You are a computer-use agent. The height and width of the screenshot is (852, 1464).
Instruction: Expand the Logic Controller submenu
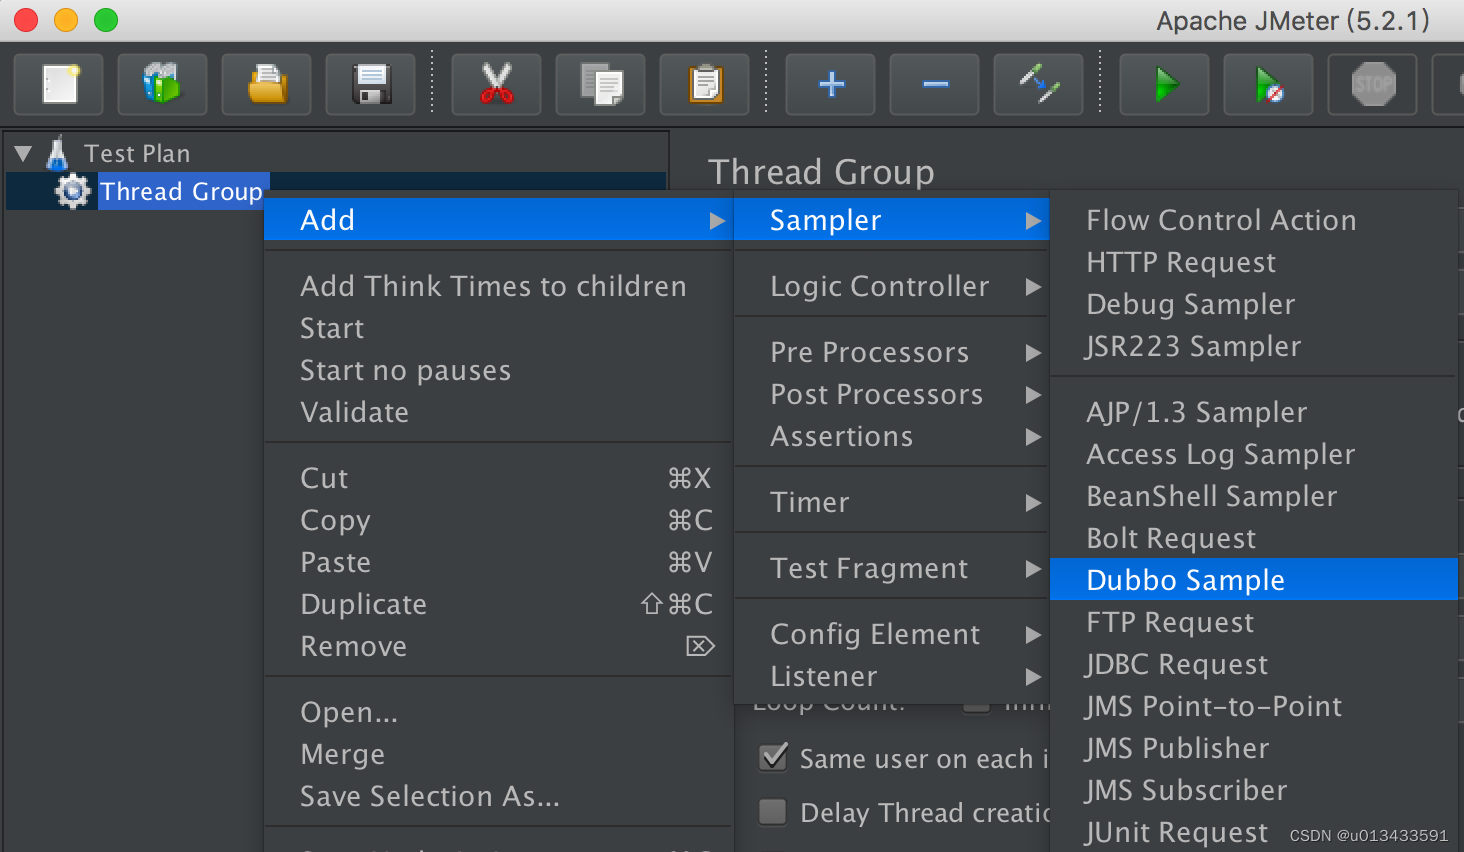[x=891, y=286]
